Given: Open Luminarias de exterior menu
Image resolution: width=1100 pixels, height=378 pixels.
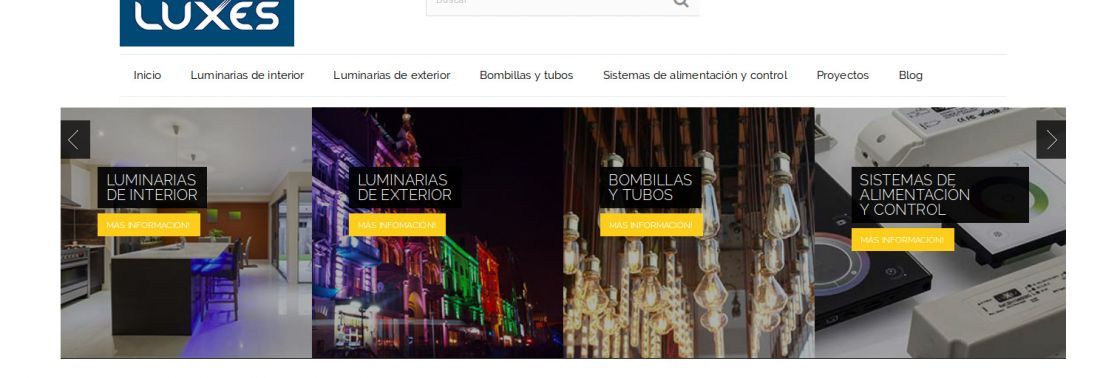Looking at the screenshot, I should pyautogui.click(x=391, y=75).
